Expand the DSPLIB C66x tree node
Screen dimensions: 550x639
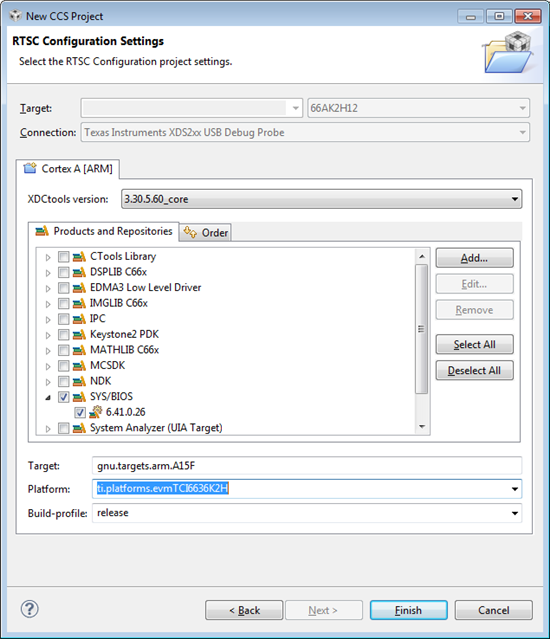pyautogui.click(x=48, y=273)
